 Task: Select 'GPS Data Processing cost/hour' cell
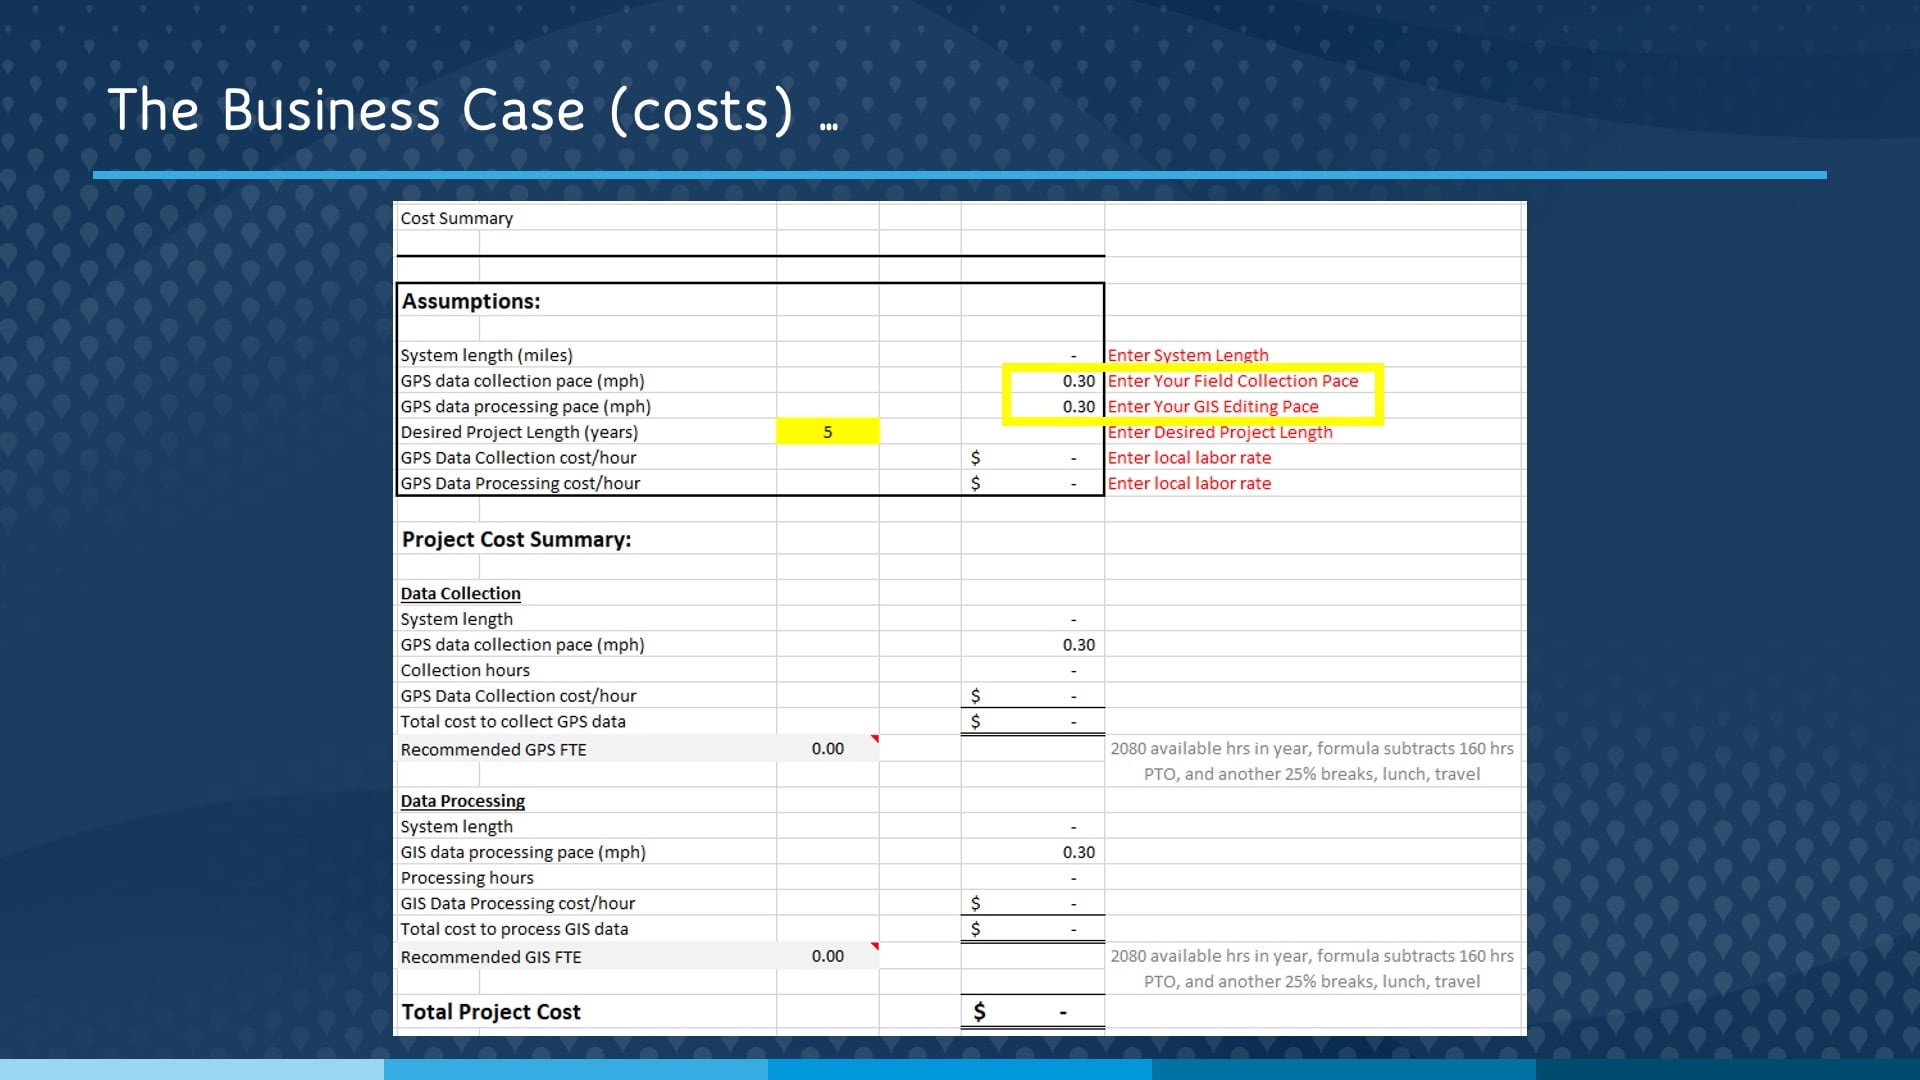[520, 483]
